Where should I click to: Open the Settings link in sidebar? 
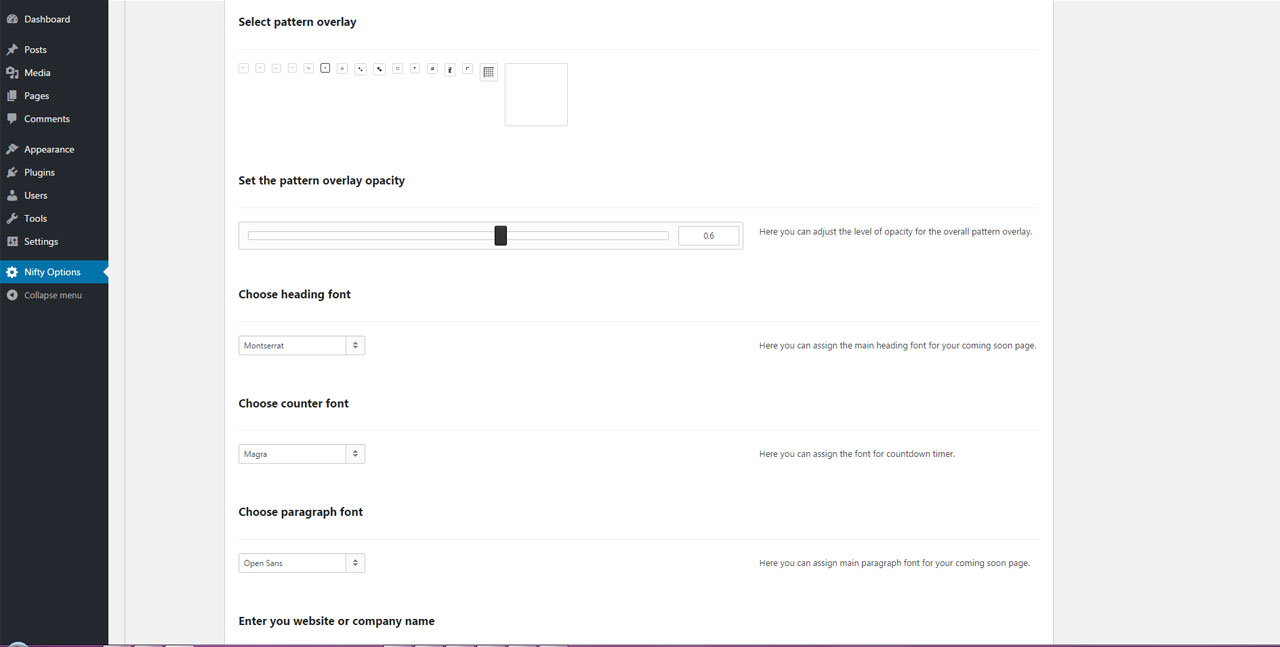coord(41,241)
